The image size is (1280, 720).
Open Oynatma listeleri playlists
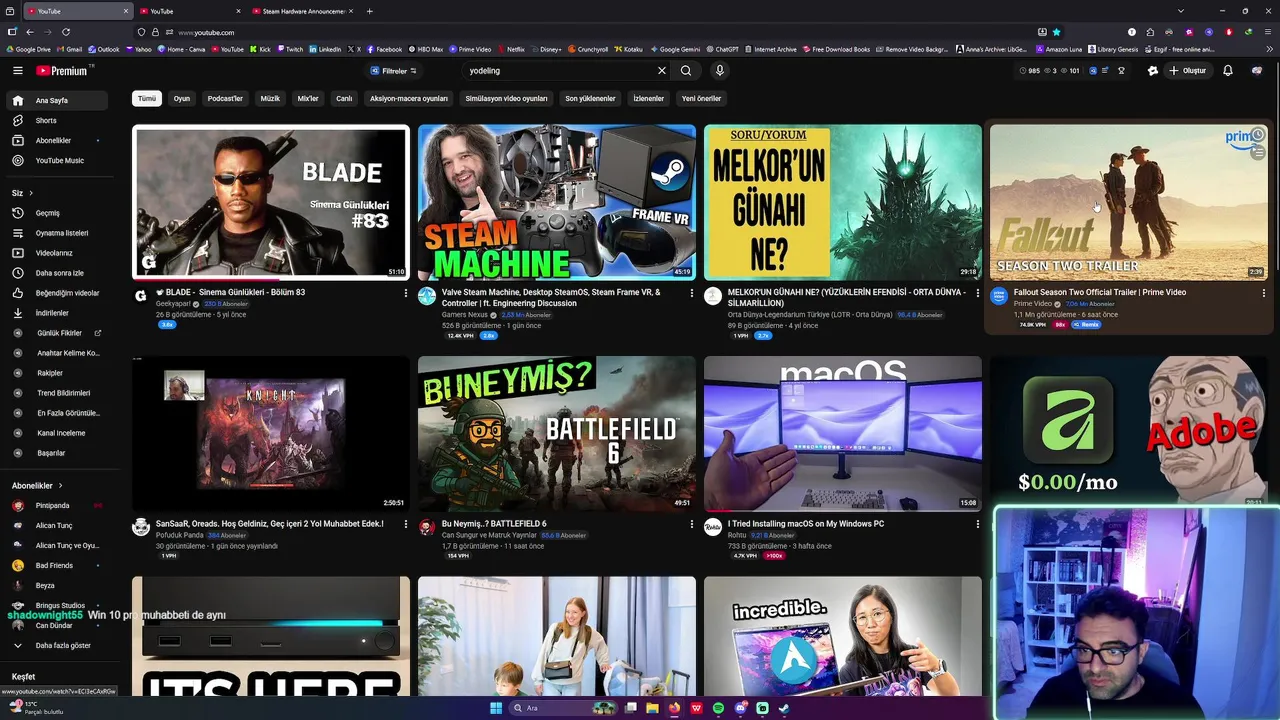55,233
